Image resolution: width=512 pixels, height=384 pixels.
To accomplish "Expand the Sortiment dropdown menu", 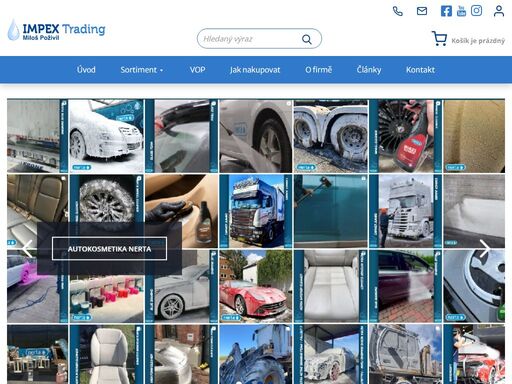I will tap(142, 70).
